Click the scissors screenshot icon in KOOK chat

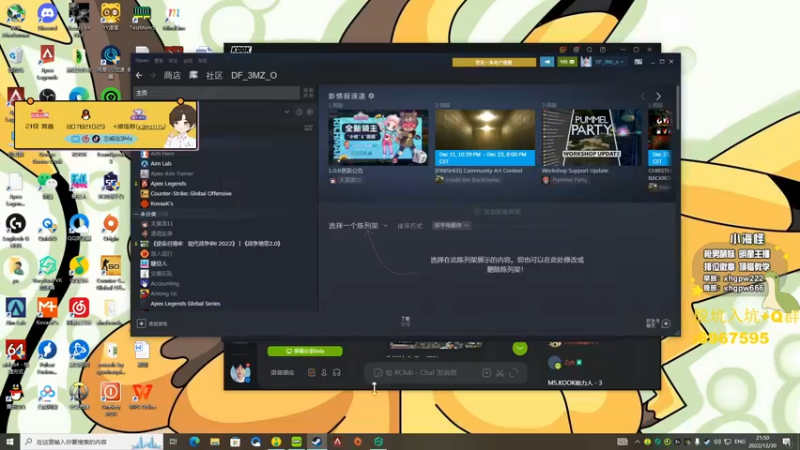coord(500,373)
